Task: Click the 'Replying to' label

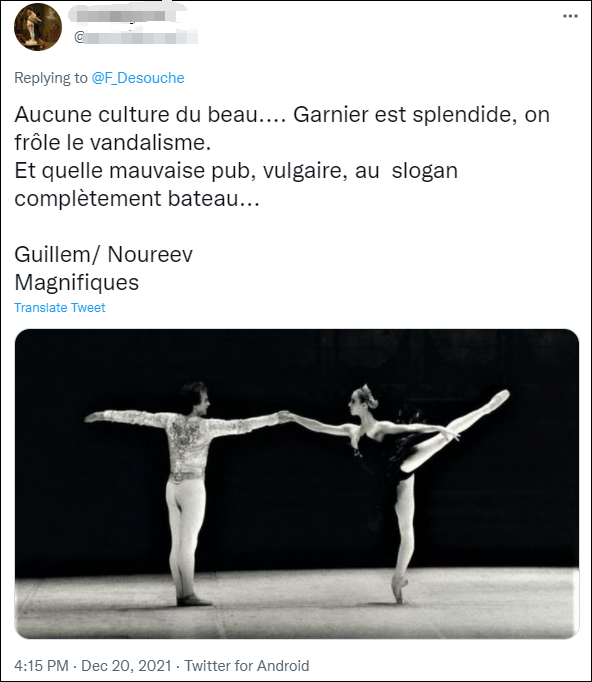Action: point(50,78)
